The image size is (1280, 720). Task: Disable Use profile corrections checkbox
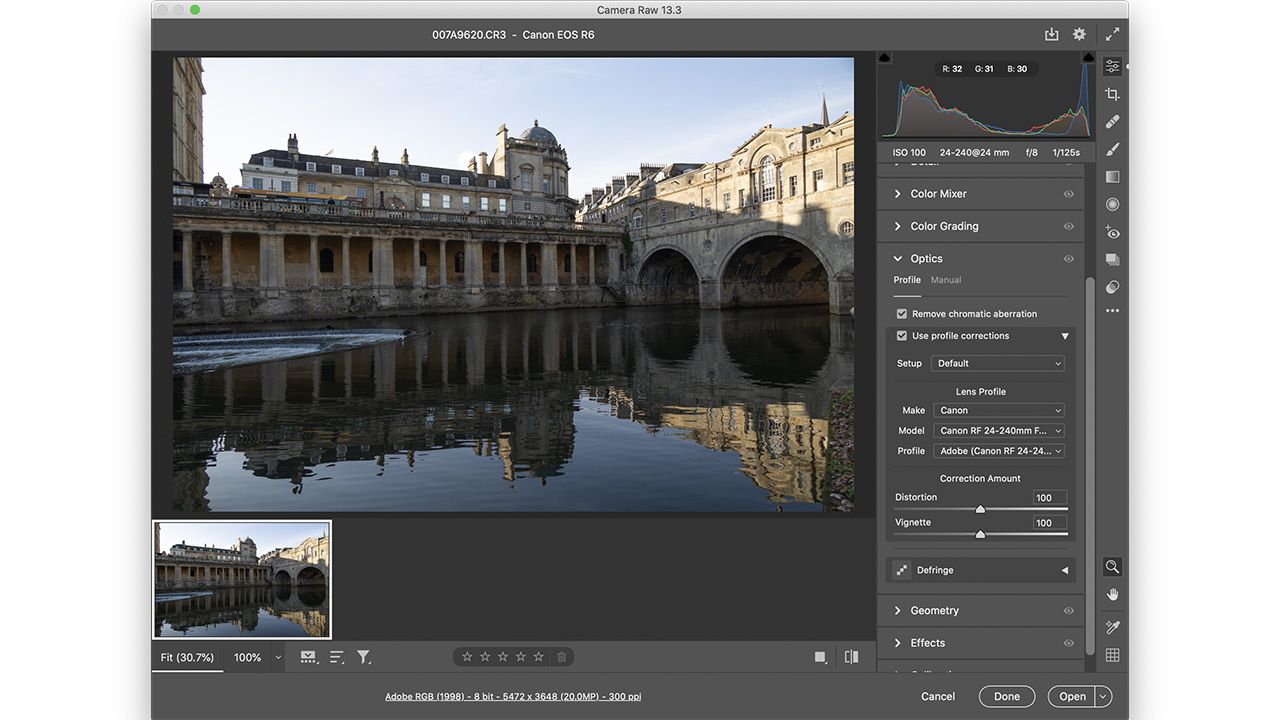901,336
